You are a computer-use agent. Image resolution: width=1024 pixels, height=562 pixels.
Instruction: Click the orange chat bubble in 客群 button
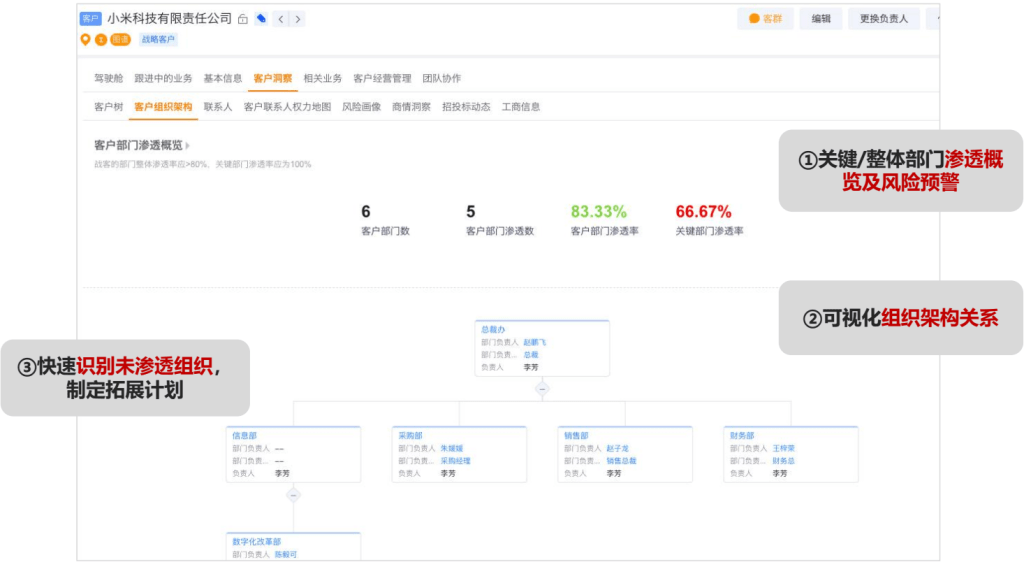point(754,19)
